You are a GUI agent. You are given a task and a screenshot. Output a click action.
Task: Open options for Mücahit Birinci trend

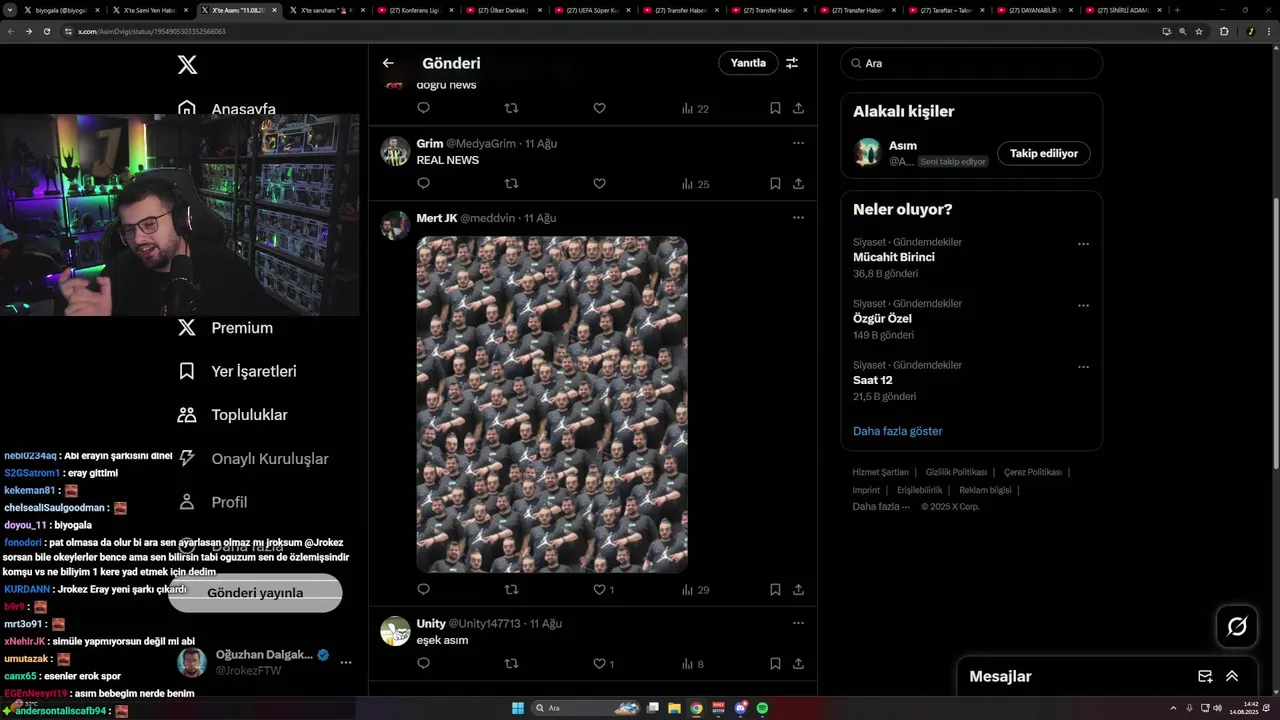pyautogui.click(x=1083, y=244)
